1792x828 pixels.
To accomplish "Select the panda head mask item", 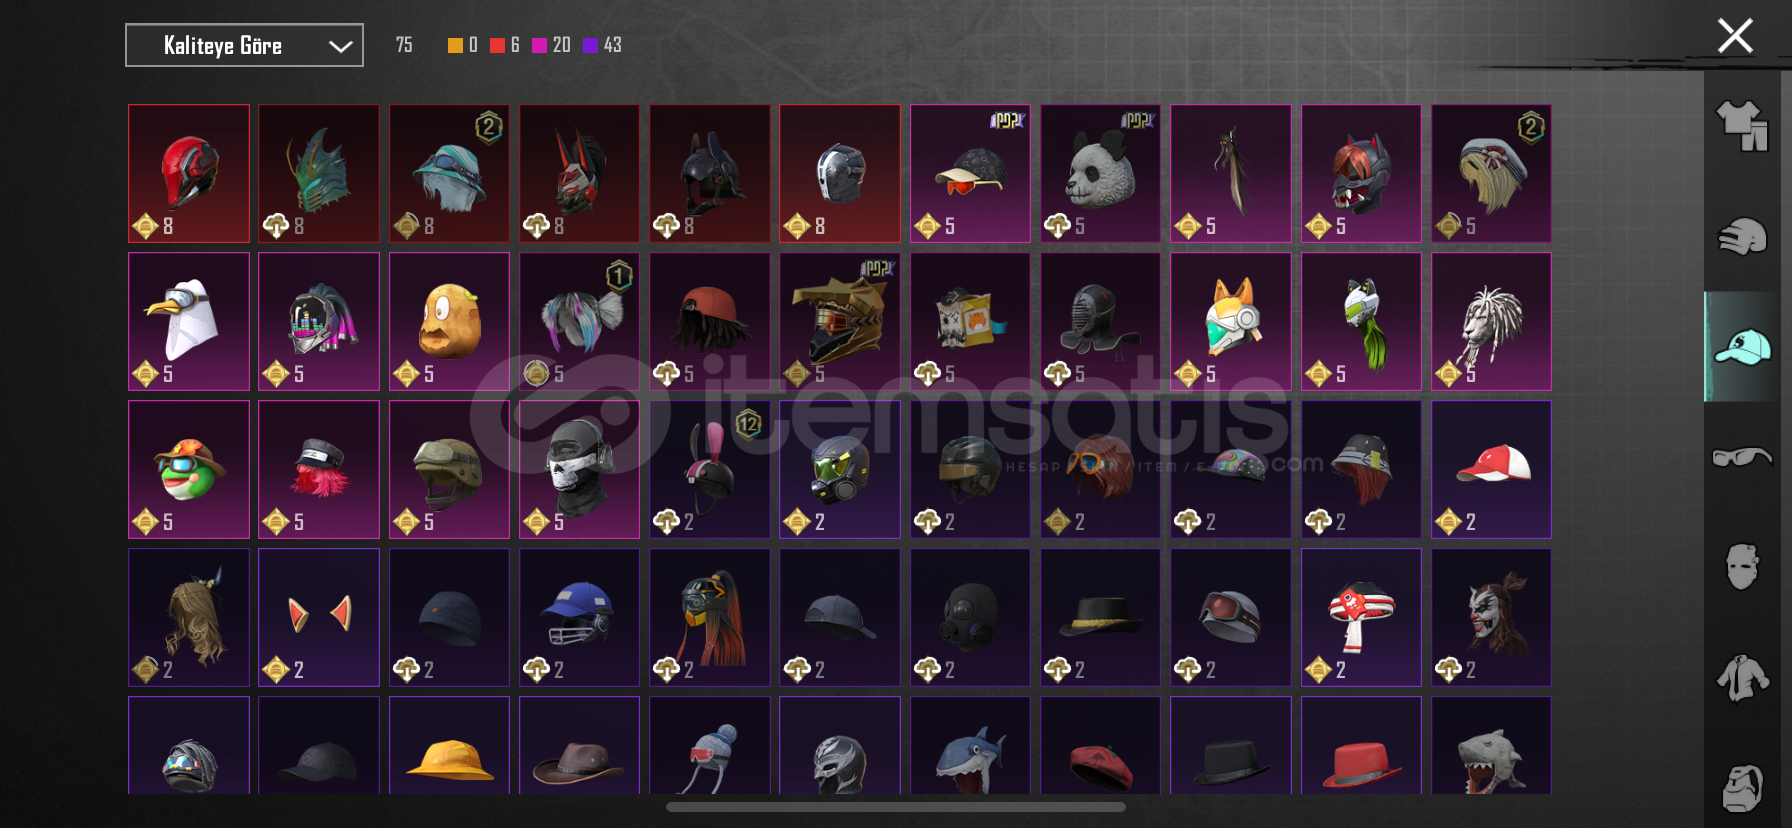I will (1100, 173).
